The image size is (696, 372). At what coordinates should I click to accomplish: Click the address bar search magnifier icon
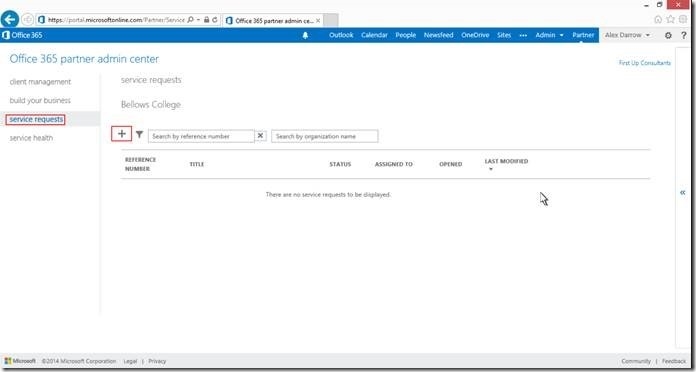(190, 20)
